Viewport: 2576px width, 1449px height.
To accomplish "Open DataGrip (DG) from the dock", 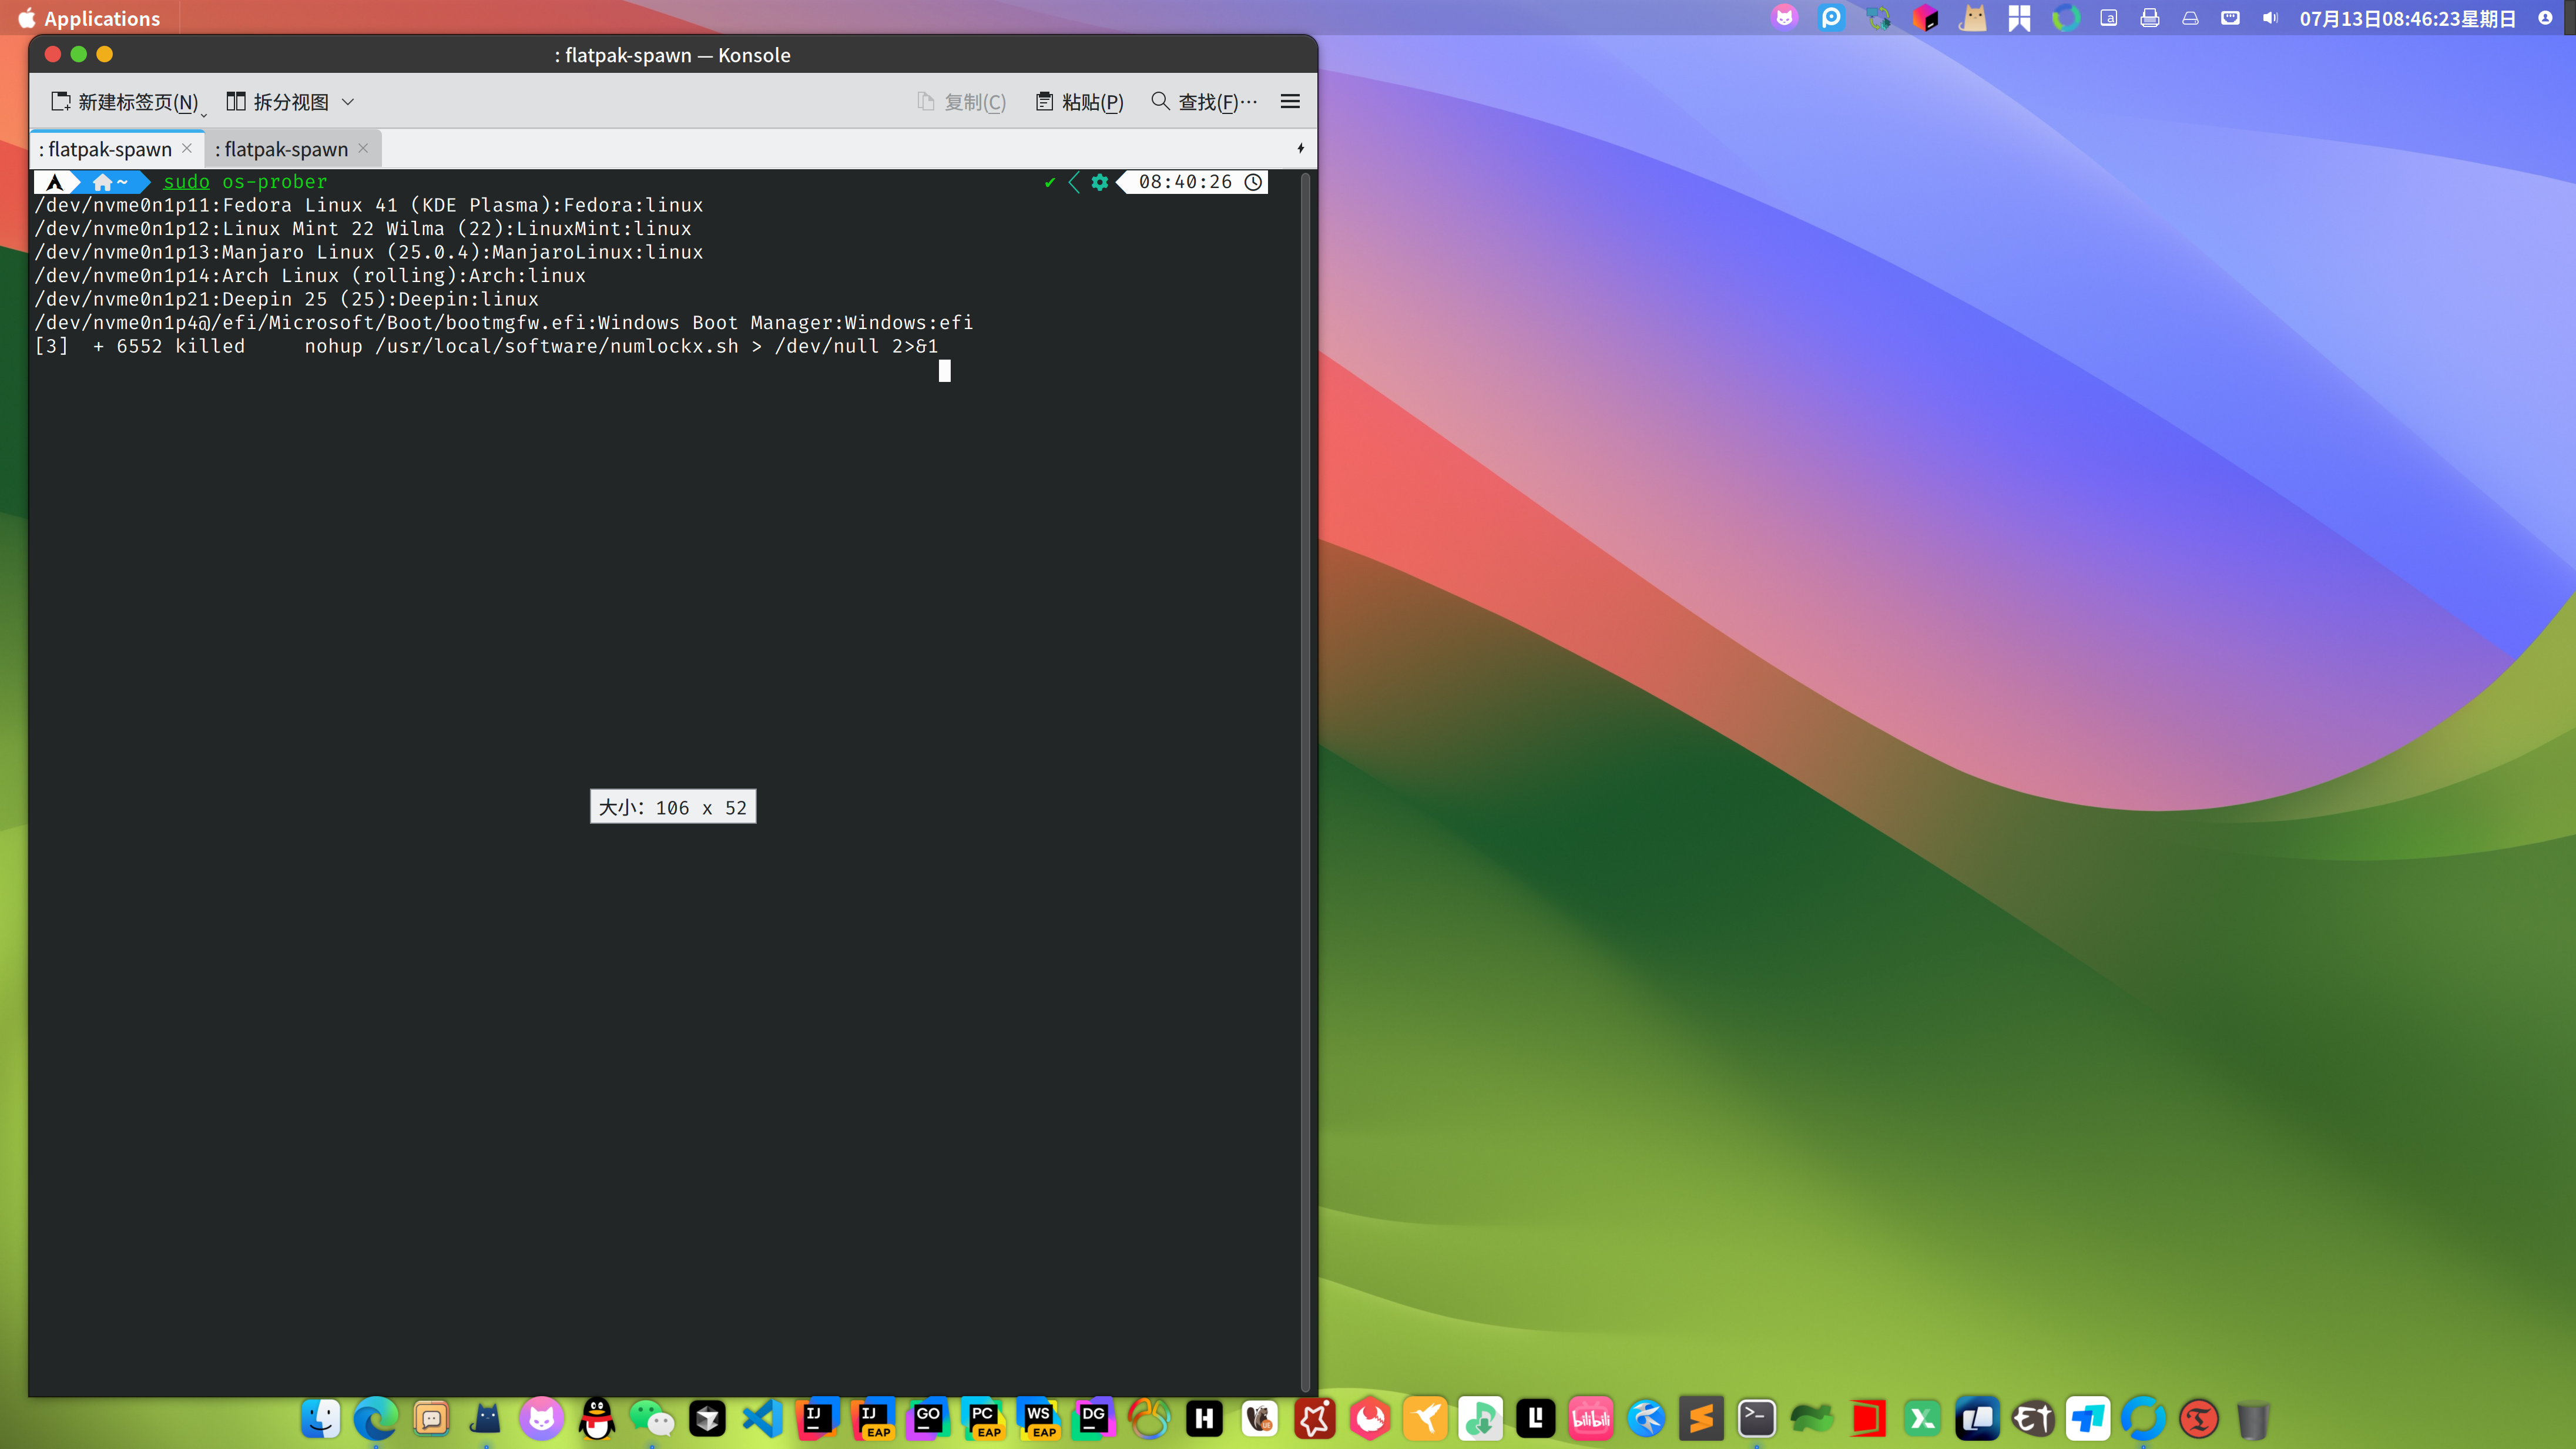I will [x=1094, y=1418].
